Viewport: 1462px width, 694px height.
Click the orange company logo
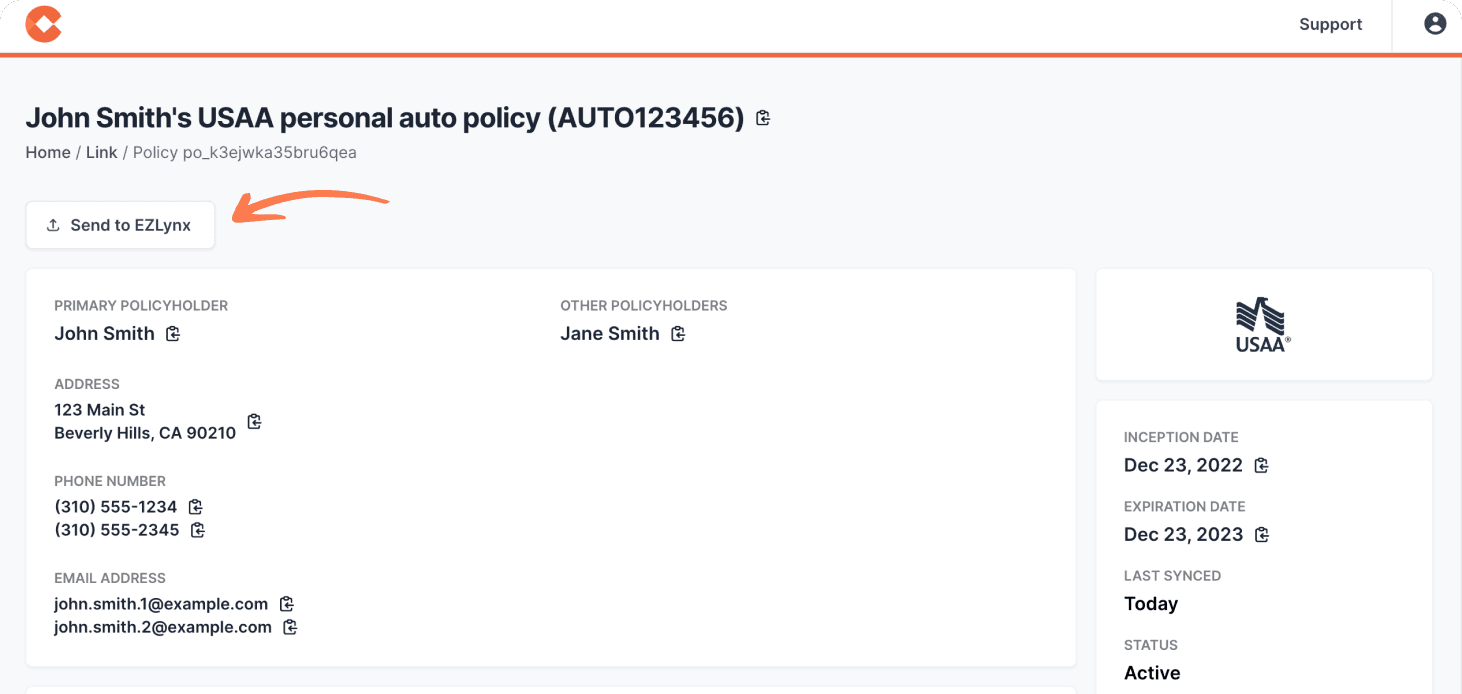pos(44,24)
